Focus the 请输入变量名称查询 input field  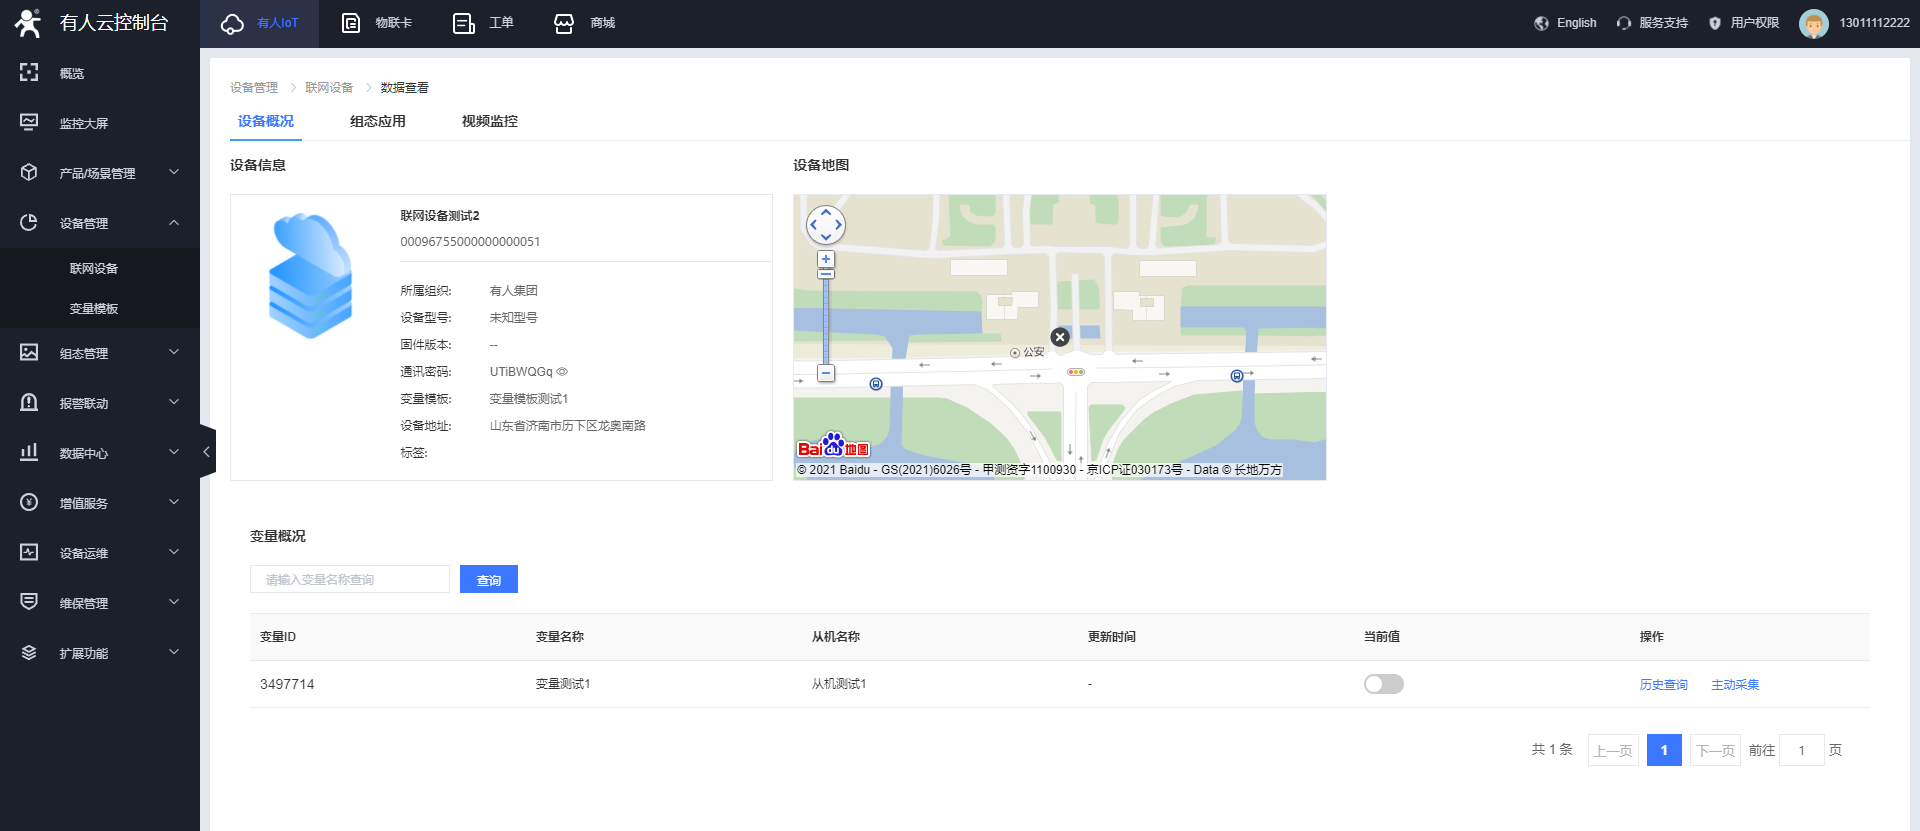(349, 580)
